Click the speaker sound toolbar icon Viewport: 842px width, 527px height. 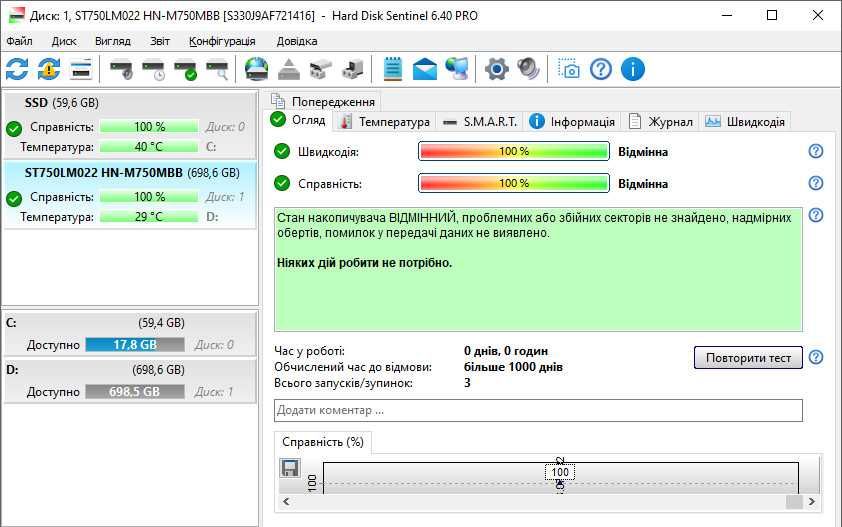[x=528, y=69]
